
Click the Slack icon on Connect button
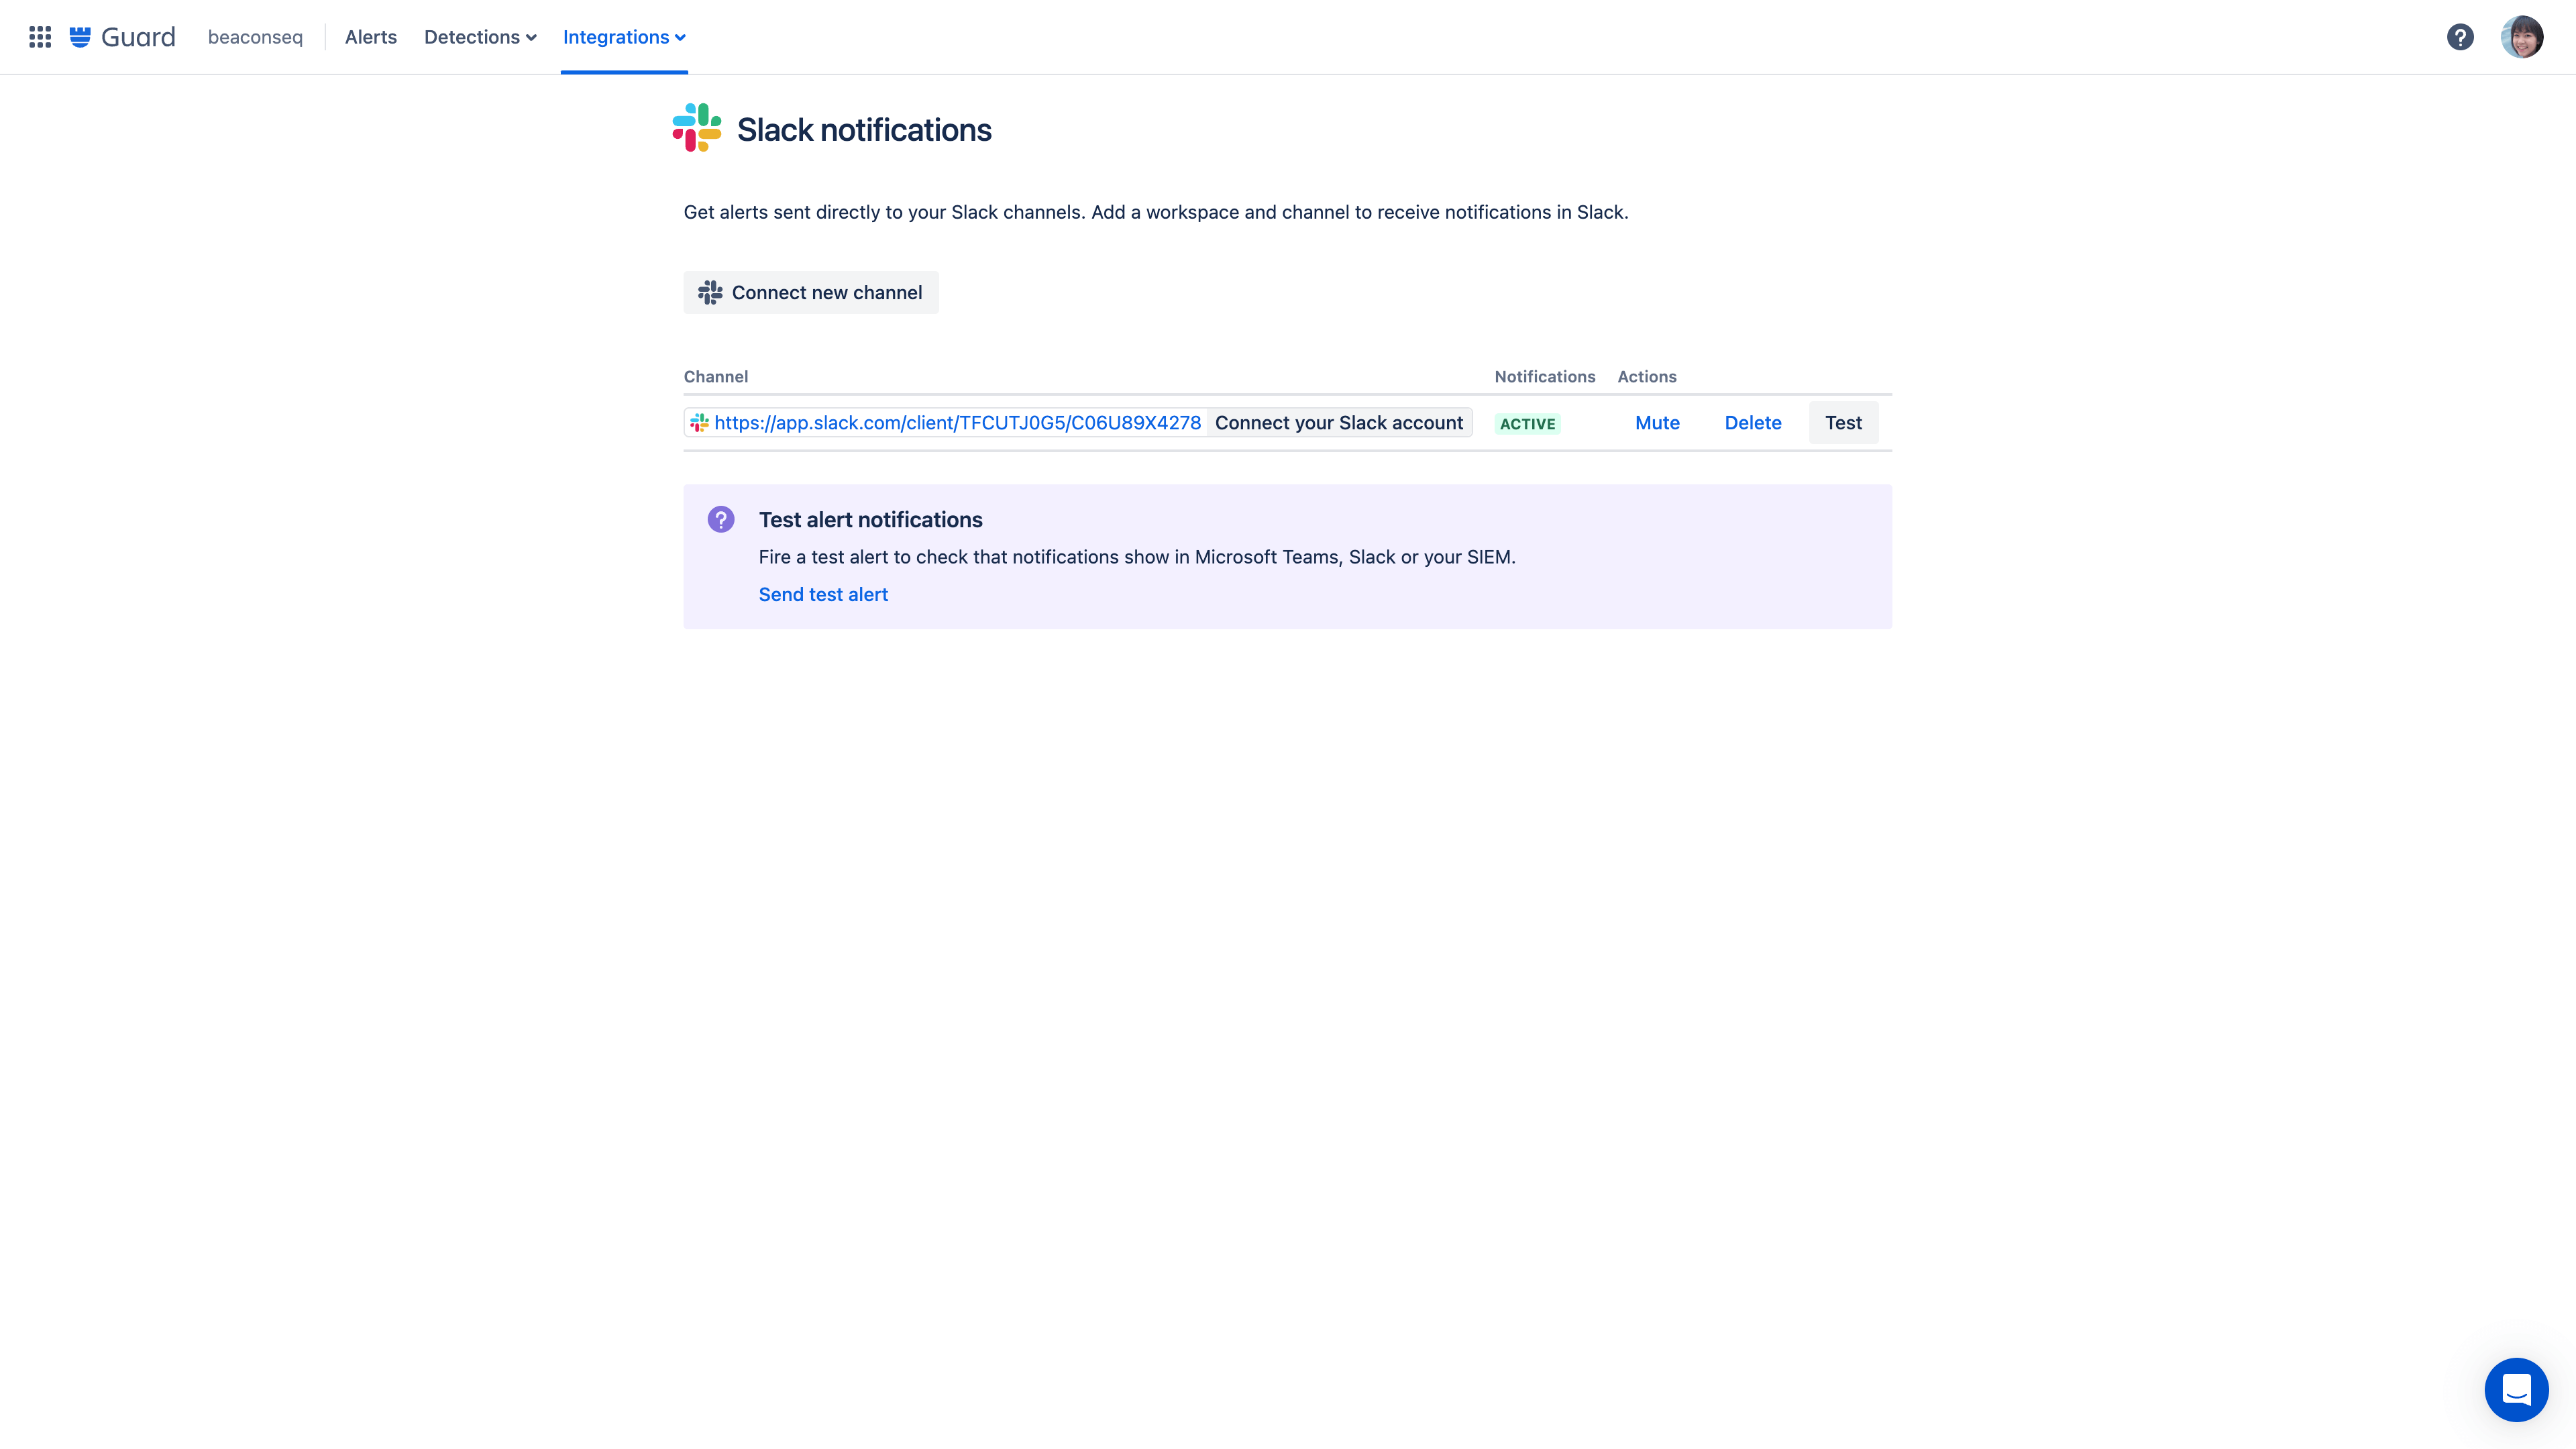tap(711, 292)
